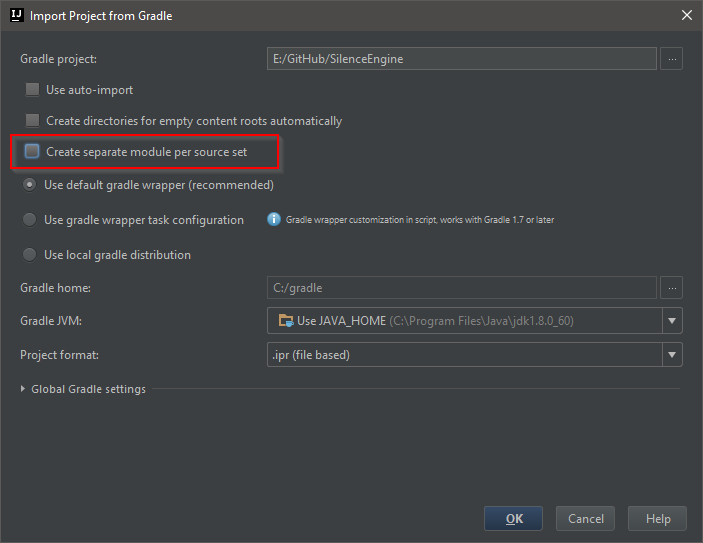Click the blue info icon beside wrapper task configuration
This screenshot has height=543, width=703.
274,219
